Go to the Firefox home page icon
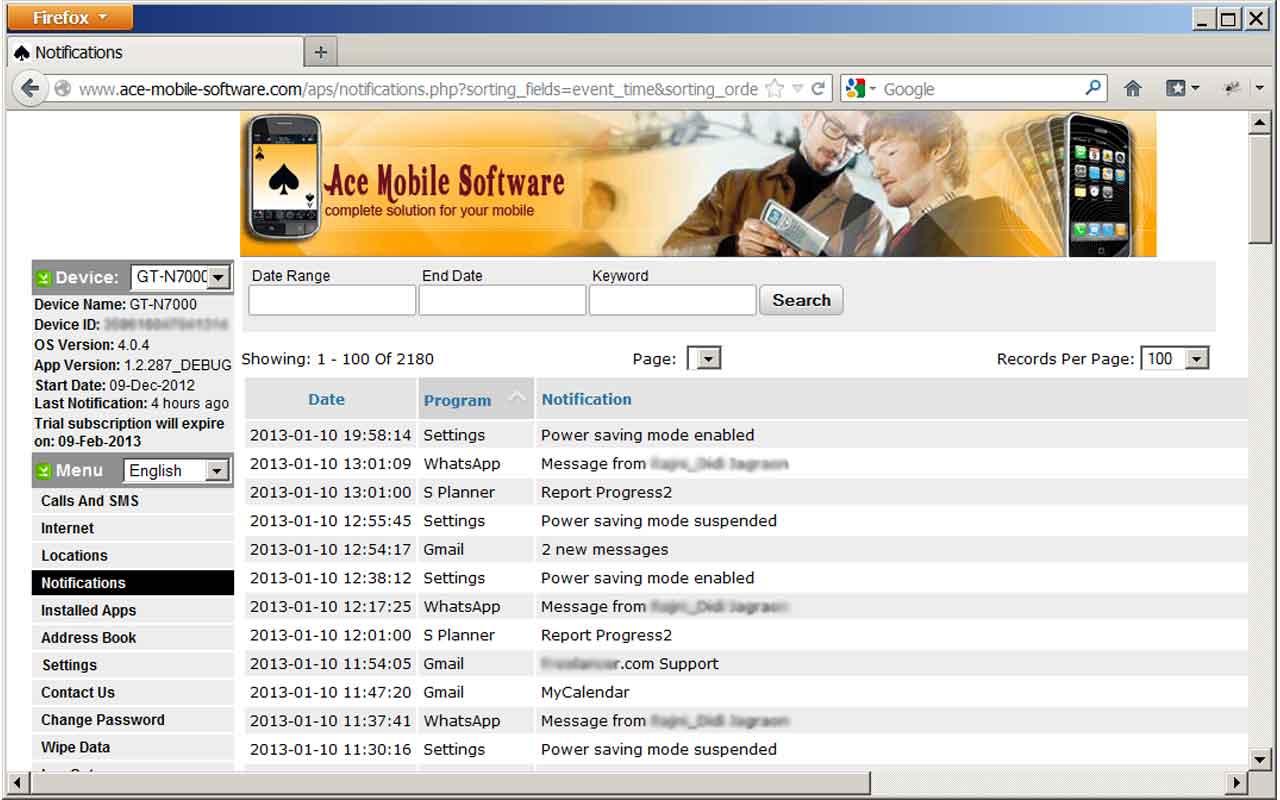Screen dimensions: 1280x800 pyautogui.click(x=1132, y=89)
